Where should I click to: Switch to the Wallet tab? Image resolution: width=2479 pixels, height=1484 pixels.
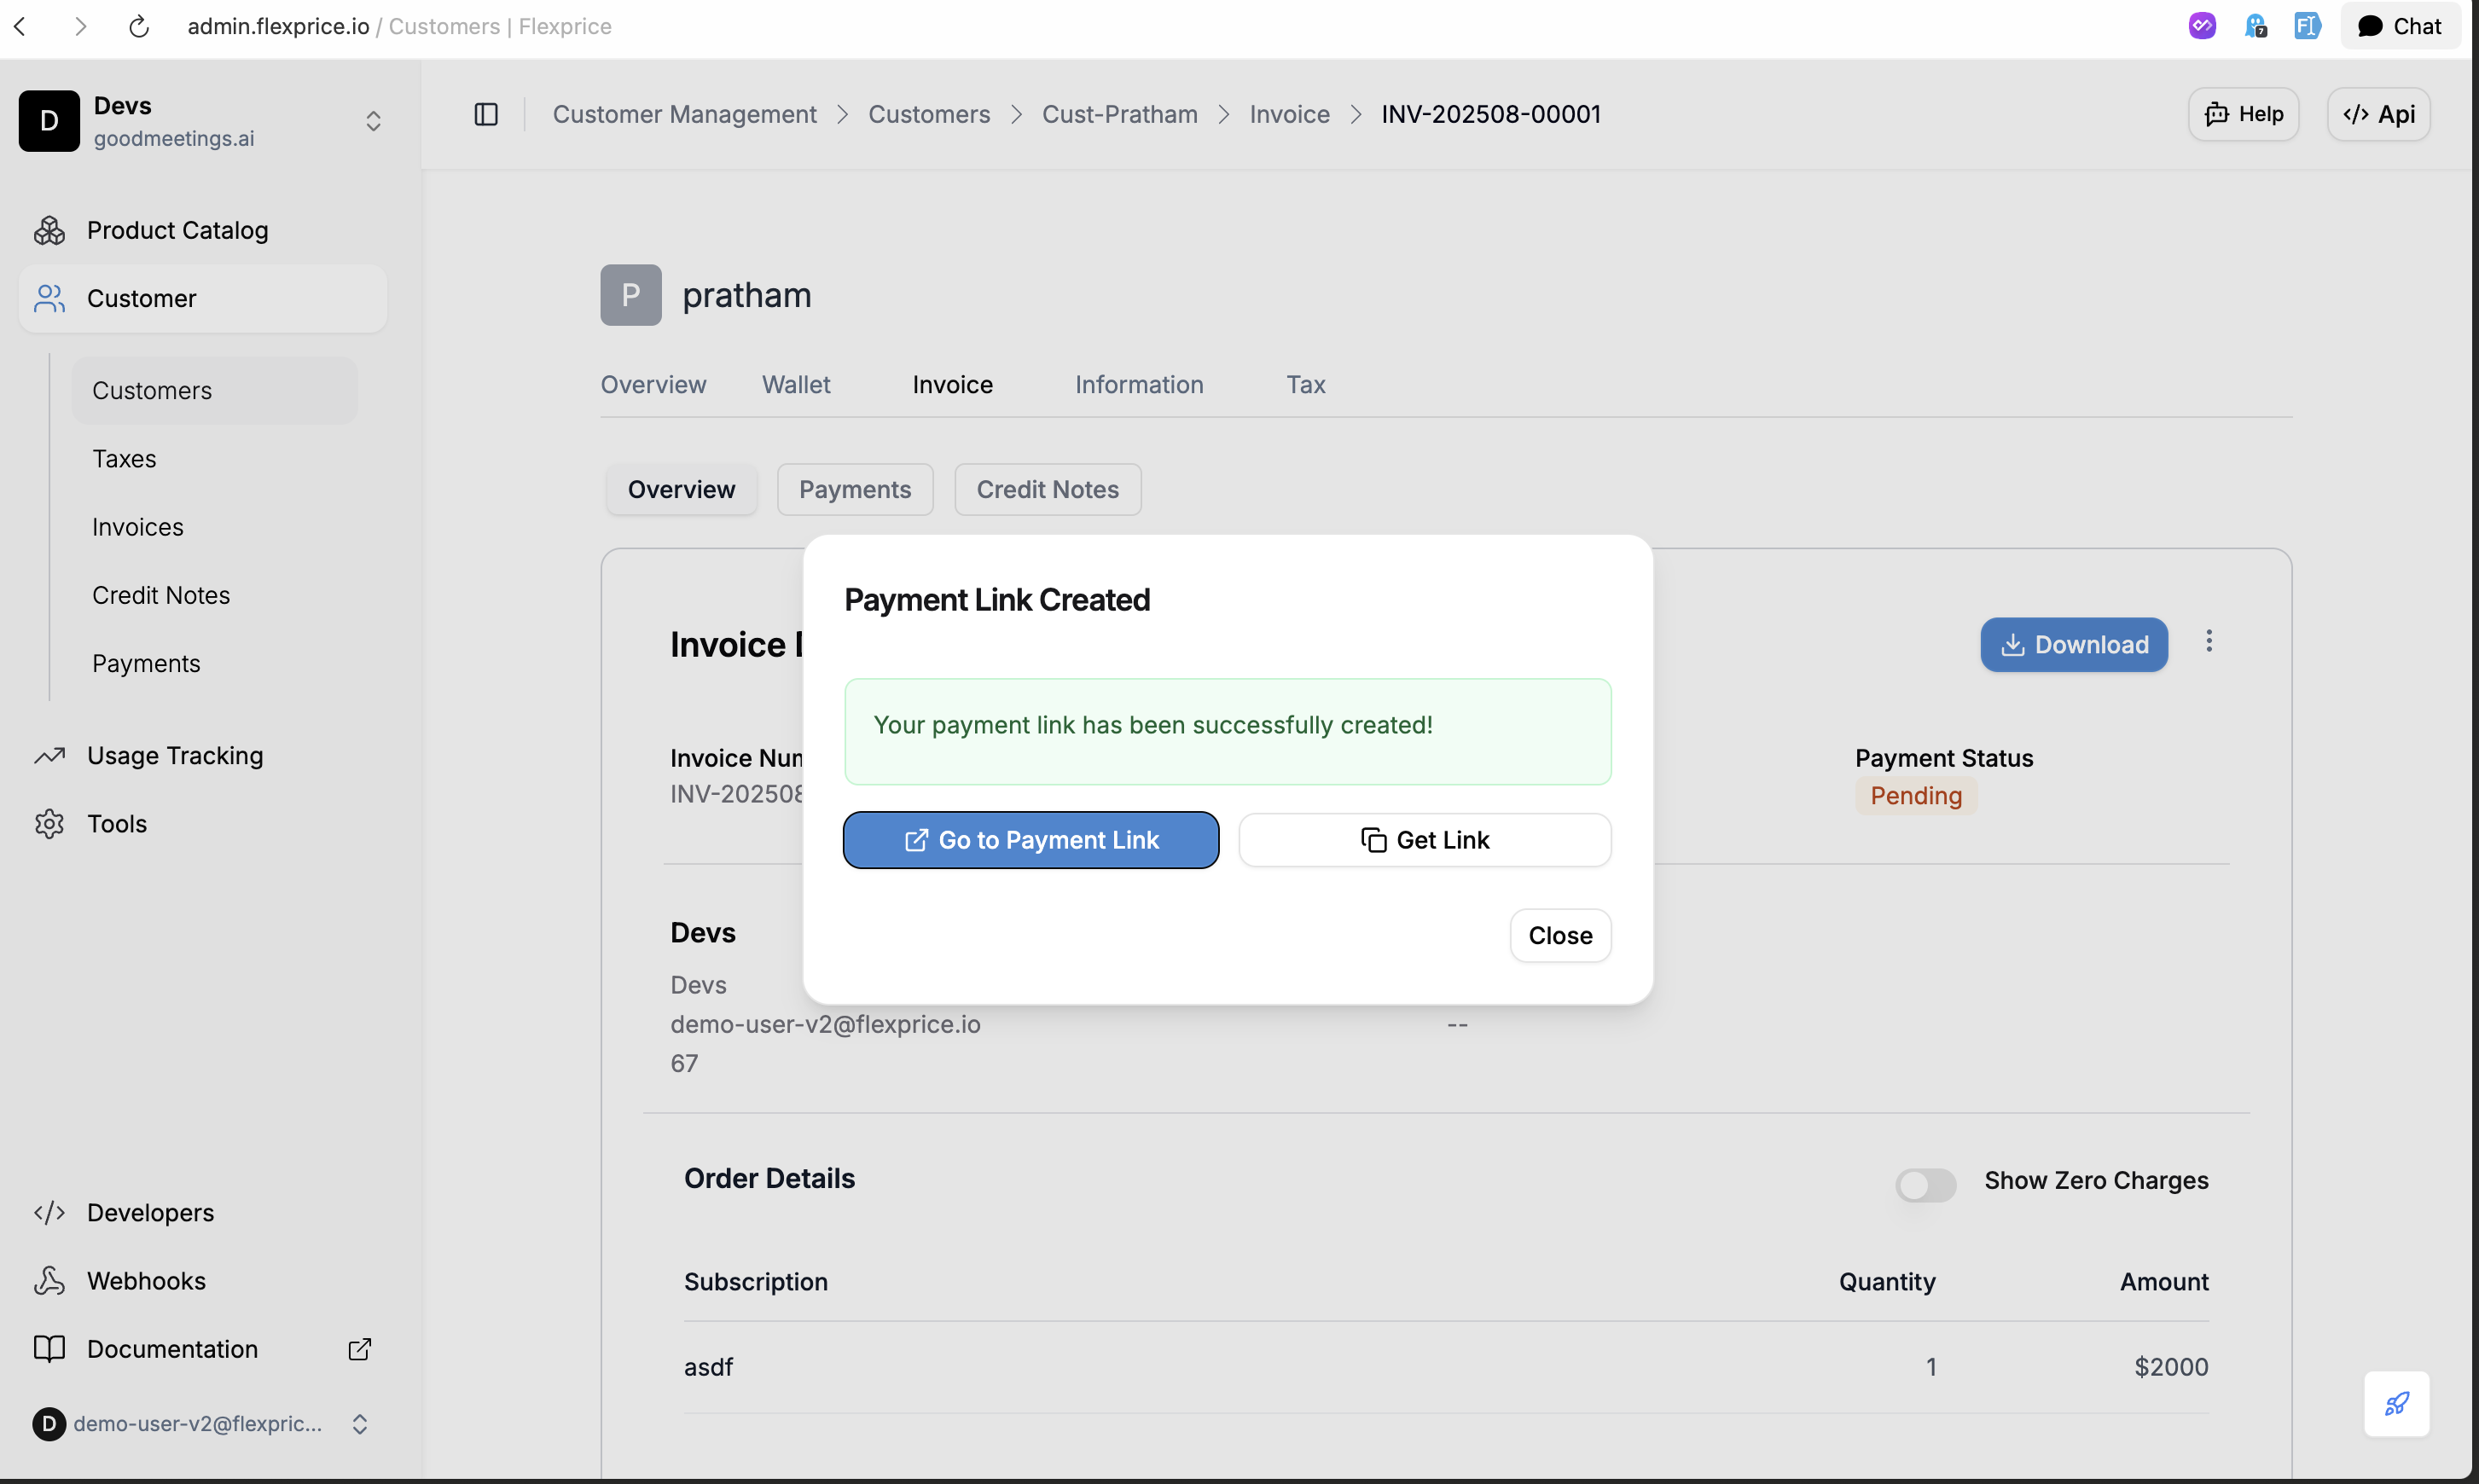796,384
